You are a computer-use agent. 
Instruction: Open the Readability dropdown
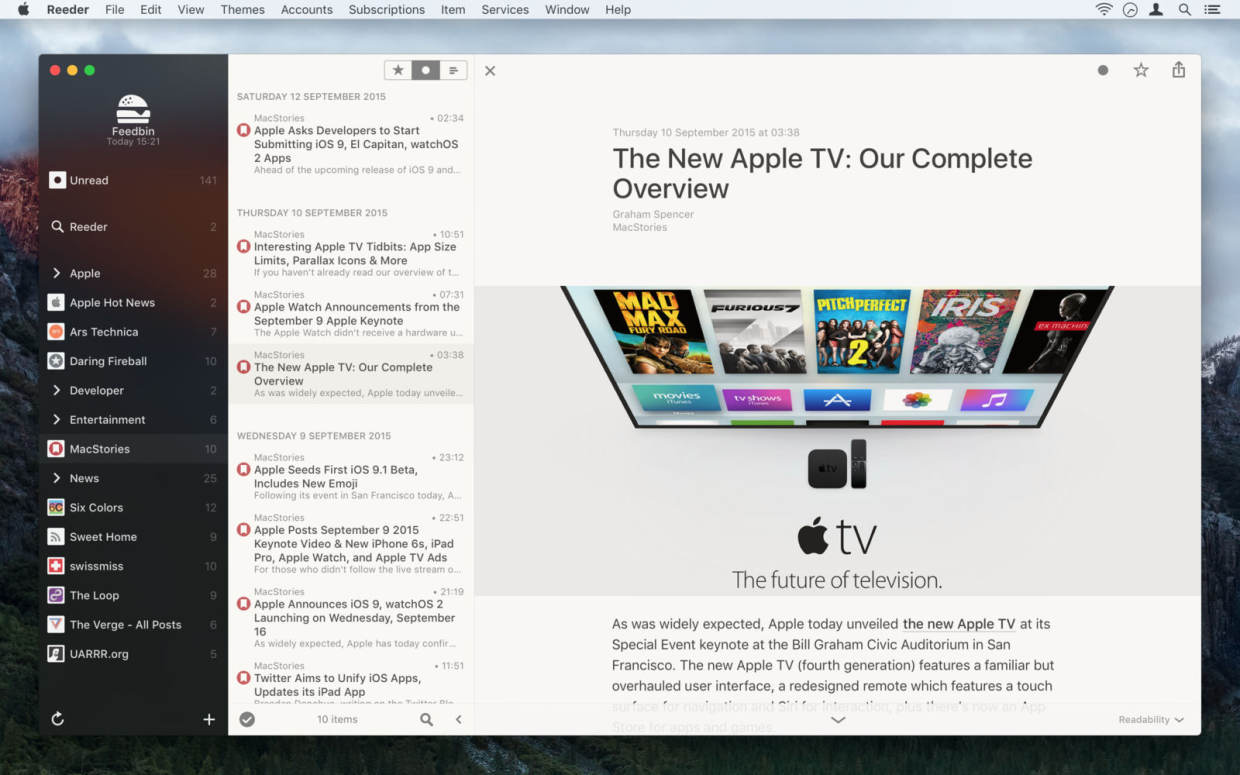1150,720
